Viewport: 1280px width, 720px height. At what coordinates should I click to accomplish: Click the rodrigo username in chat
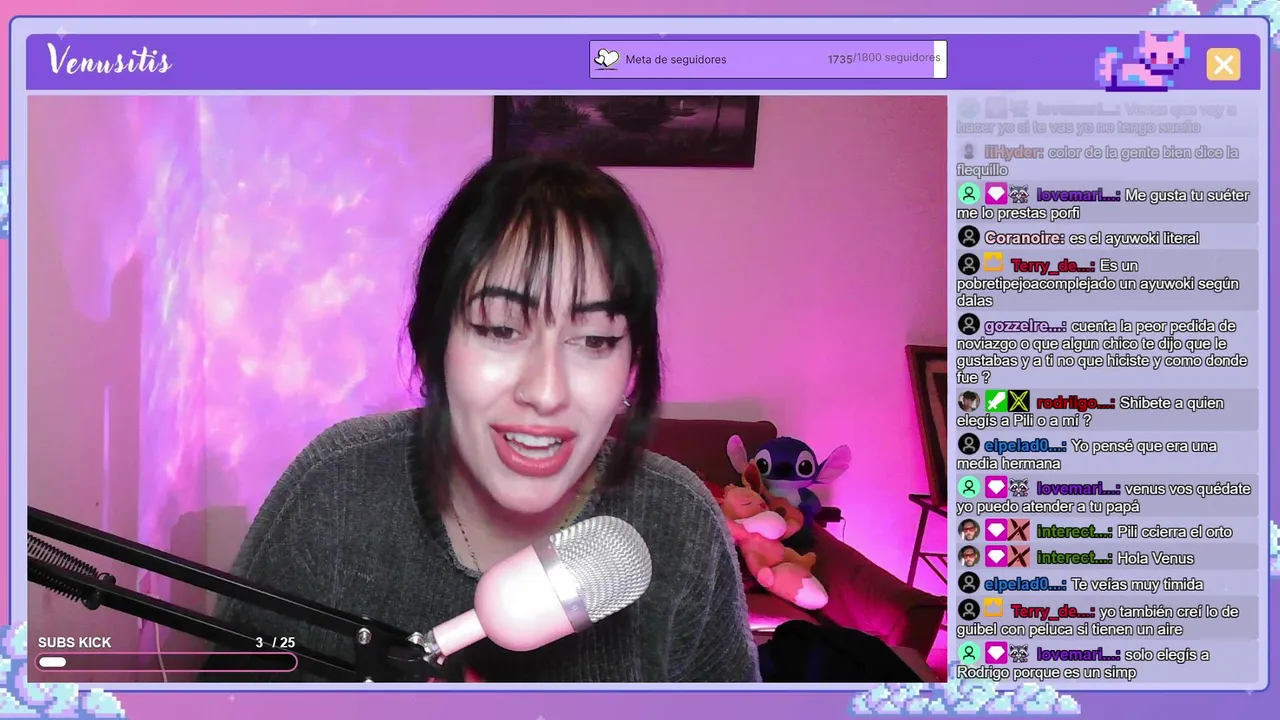1075,403
